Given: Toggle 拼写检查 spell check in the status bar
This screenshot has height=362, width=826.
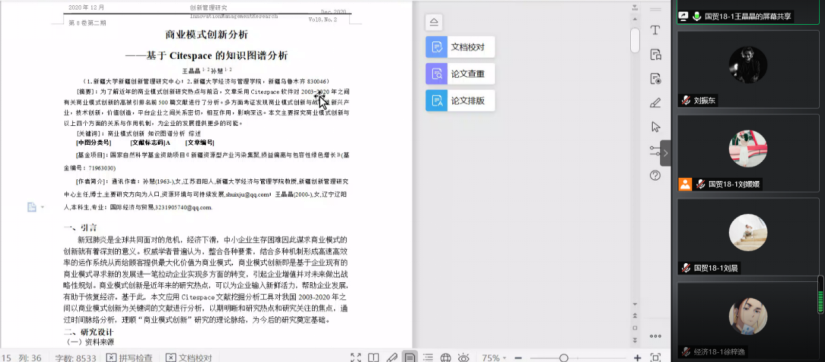Looking at the screenshot, I should click(x=130, y=358).
